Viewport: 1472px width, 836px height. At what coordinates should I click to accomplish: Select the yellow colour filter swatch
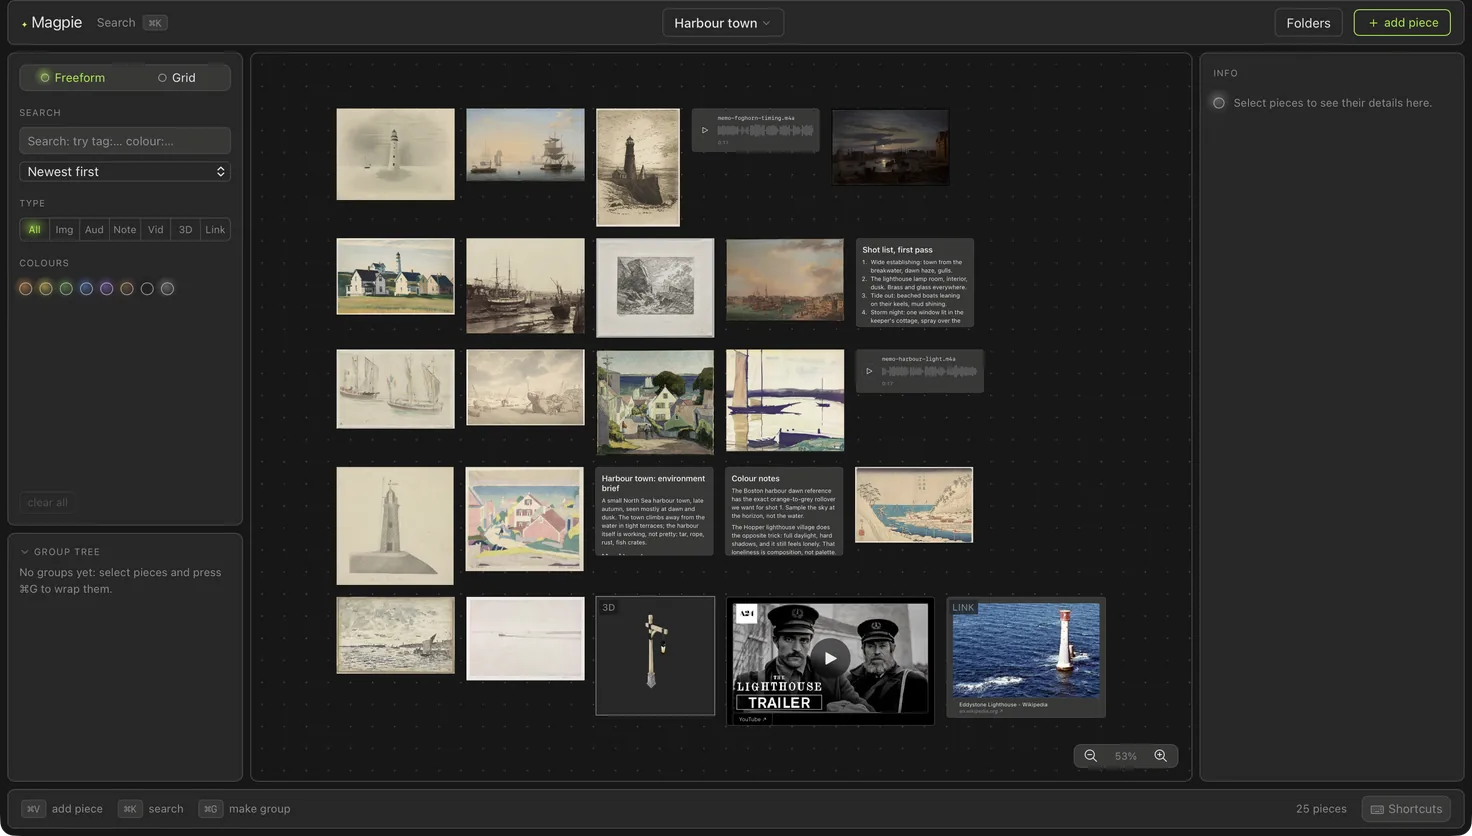pos(46,289)
